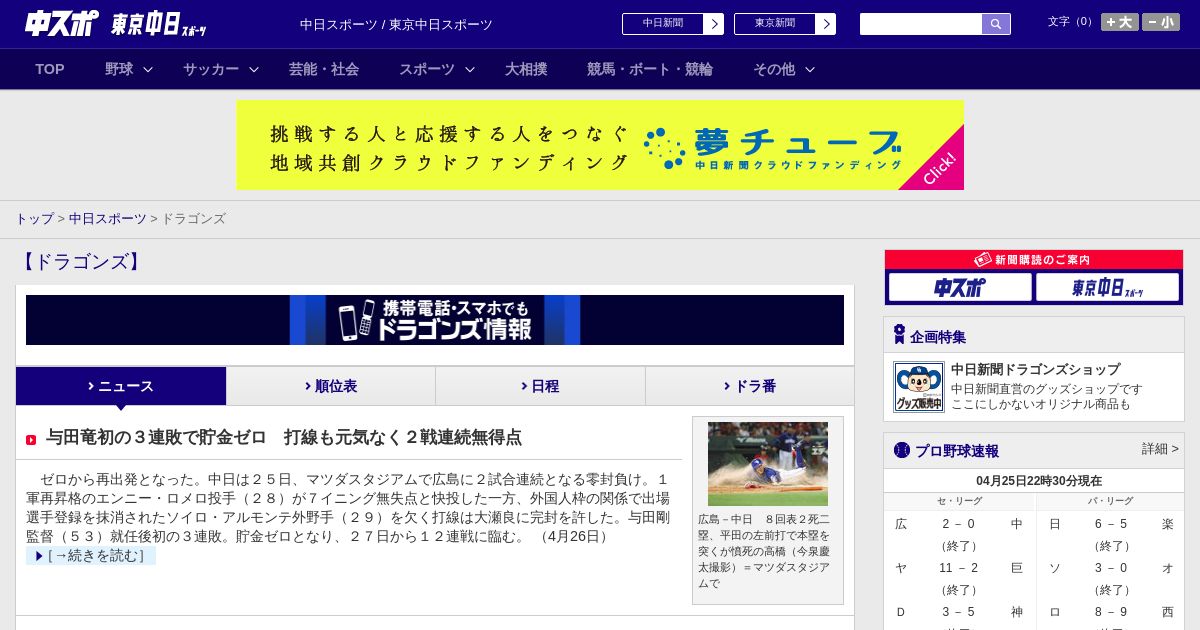Increase text size with 大 button
This screenshot has height=630, width=1200.
[x=1120, y=22]
